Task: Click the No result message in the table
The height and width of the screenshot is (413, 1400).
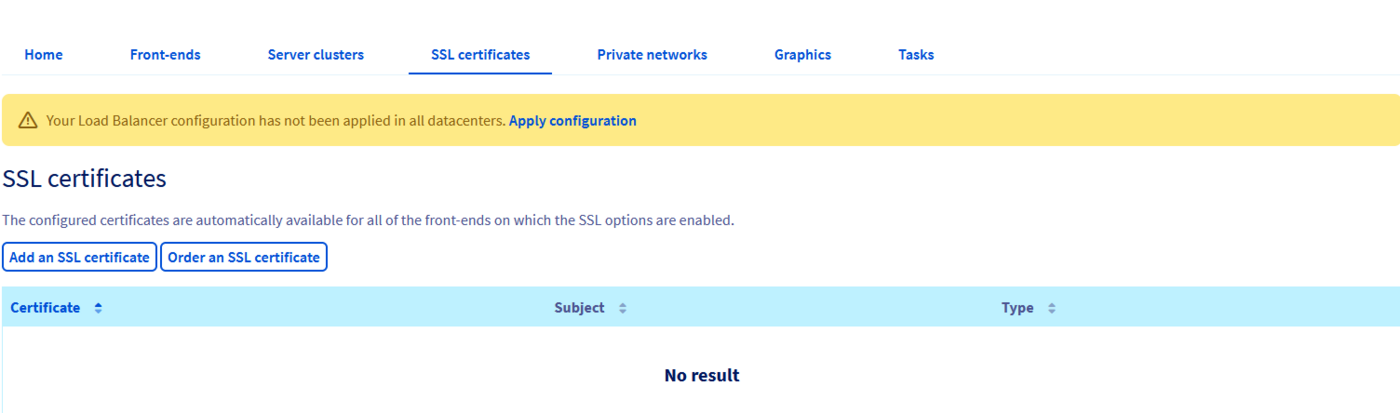Action: click(701, 376)
